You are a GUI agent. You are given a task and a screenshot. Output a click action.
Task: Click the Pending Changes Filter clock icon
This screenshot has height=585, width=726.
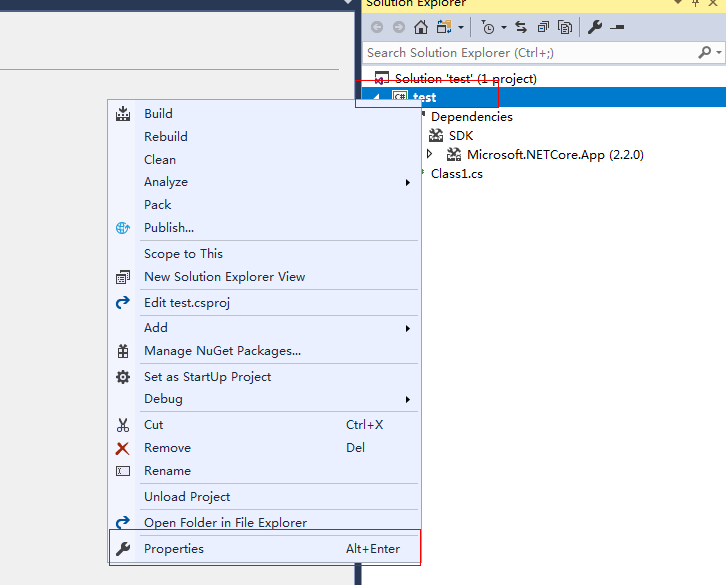(x=487, y=27)
